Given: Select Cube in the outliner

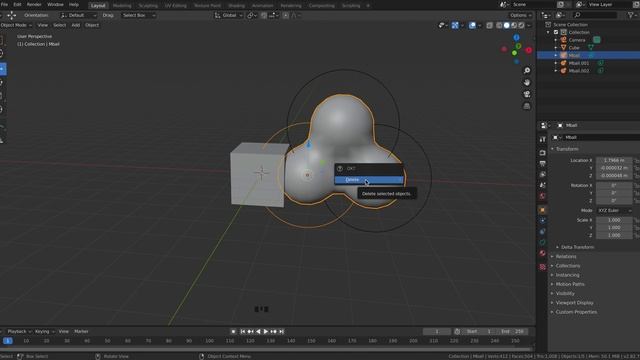Looking at the screenshot, I should [x=574, y=47].
